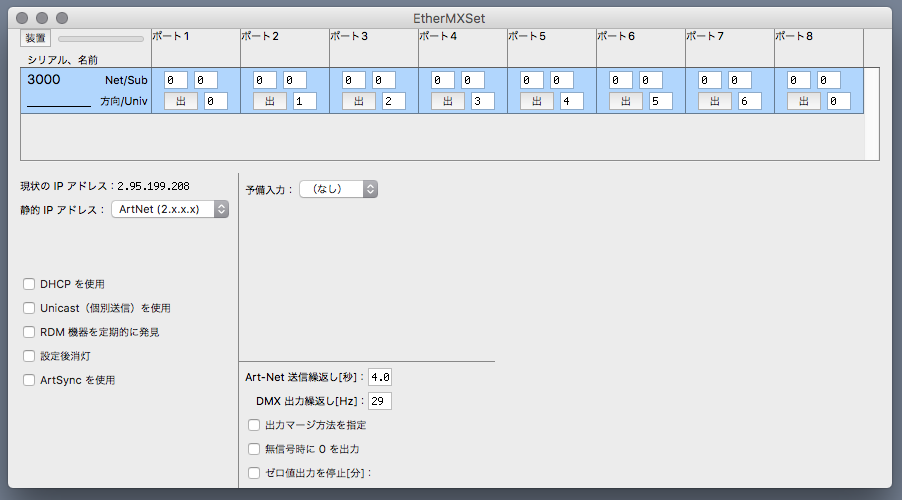902x500 pixels.
Task: Click device name field under 3000
Action: pos(59,100)
